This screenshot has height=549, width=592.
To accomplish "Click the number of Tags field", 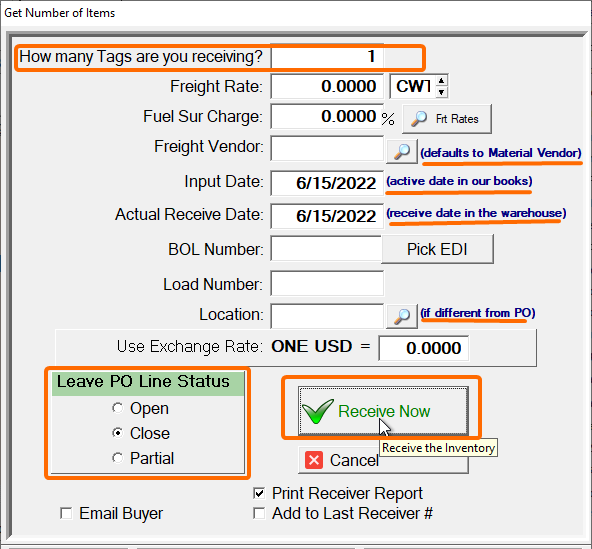I will point(327,57).
